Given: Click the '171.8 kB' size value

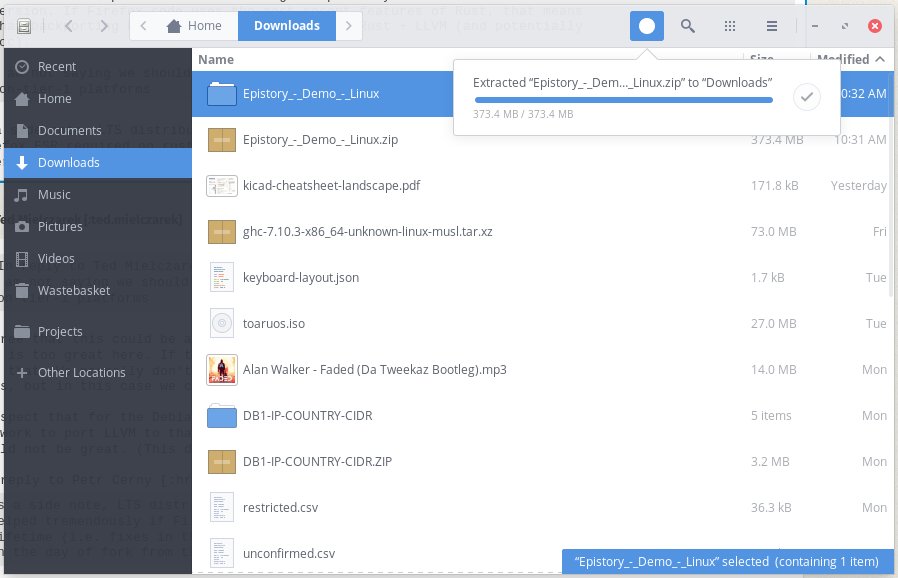Looking at the screenshot, I should coord(774,186).
